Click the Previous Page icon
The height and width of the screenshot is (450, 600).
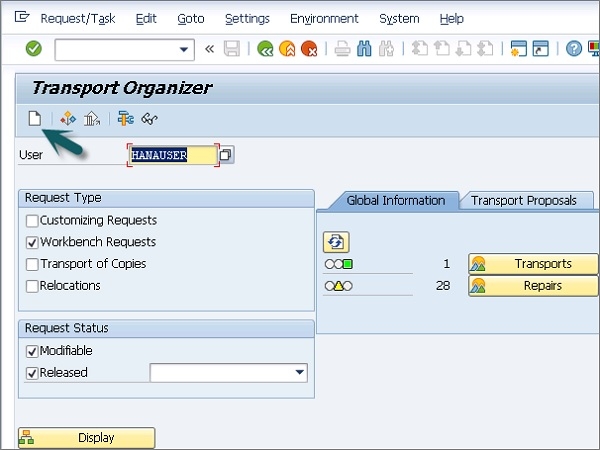(x=442, y=49)
